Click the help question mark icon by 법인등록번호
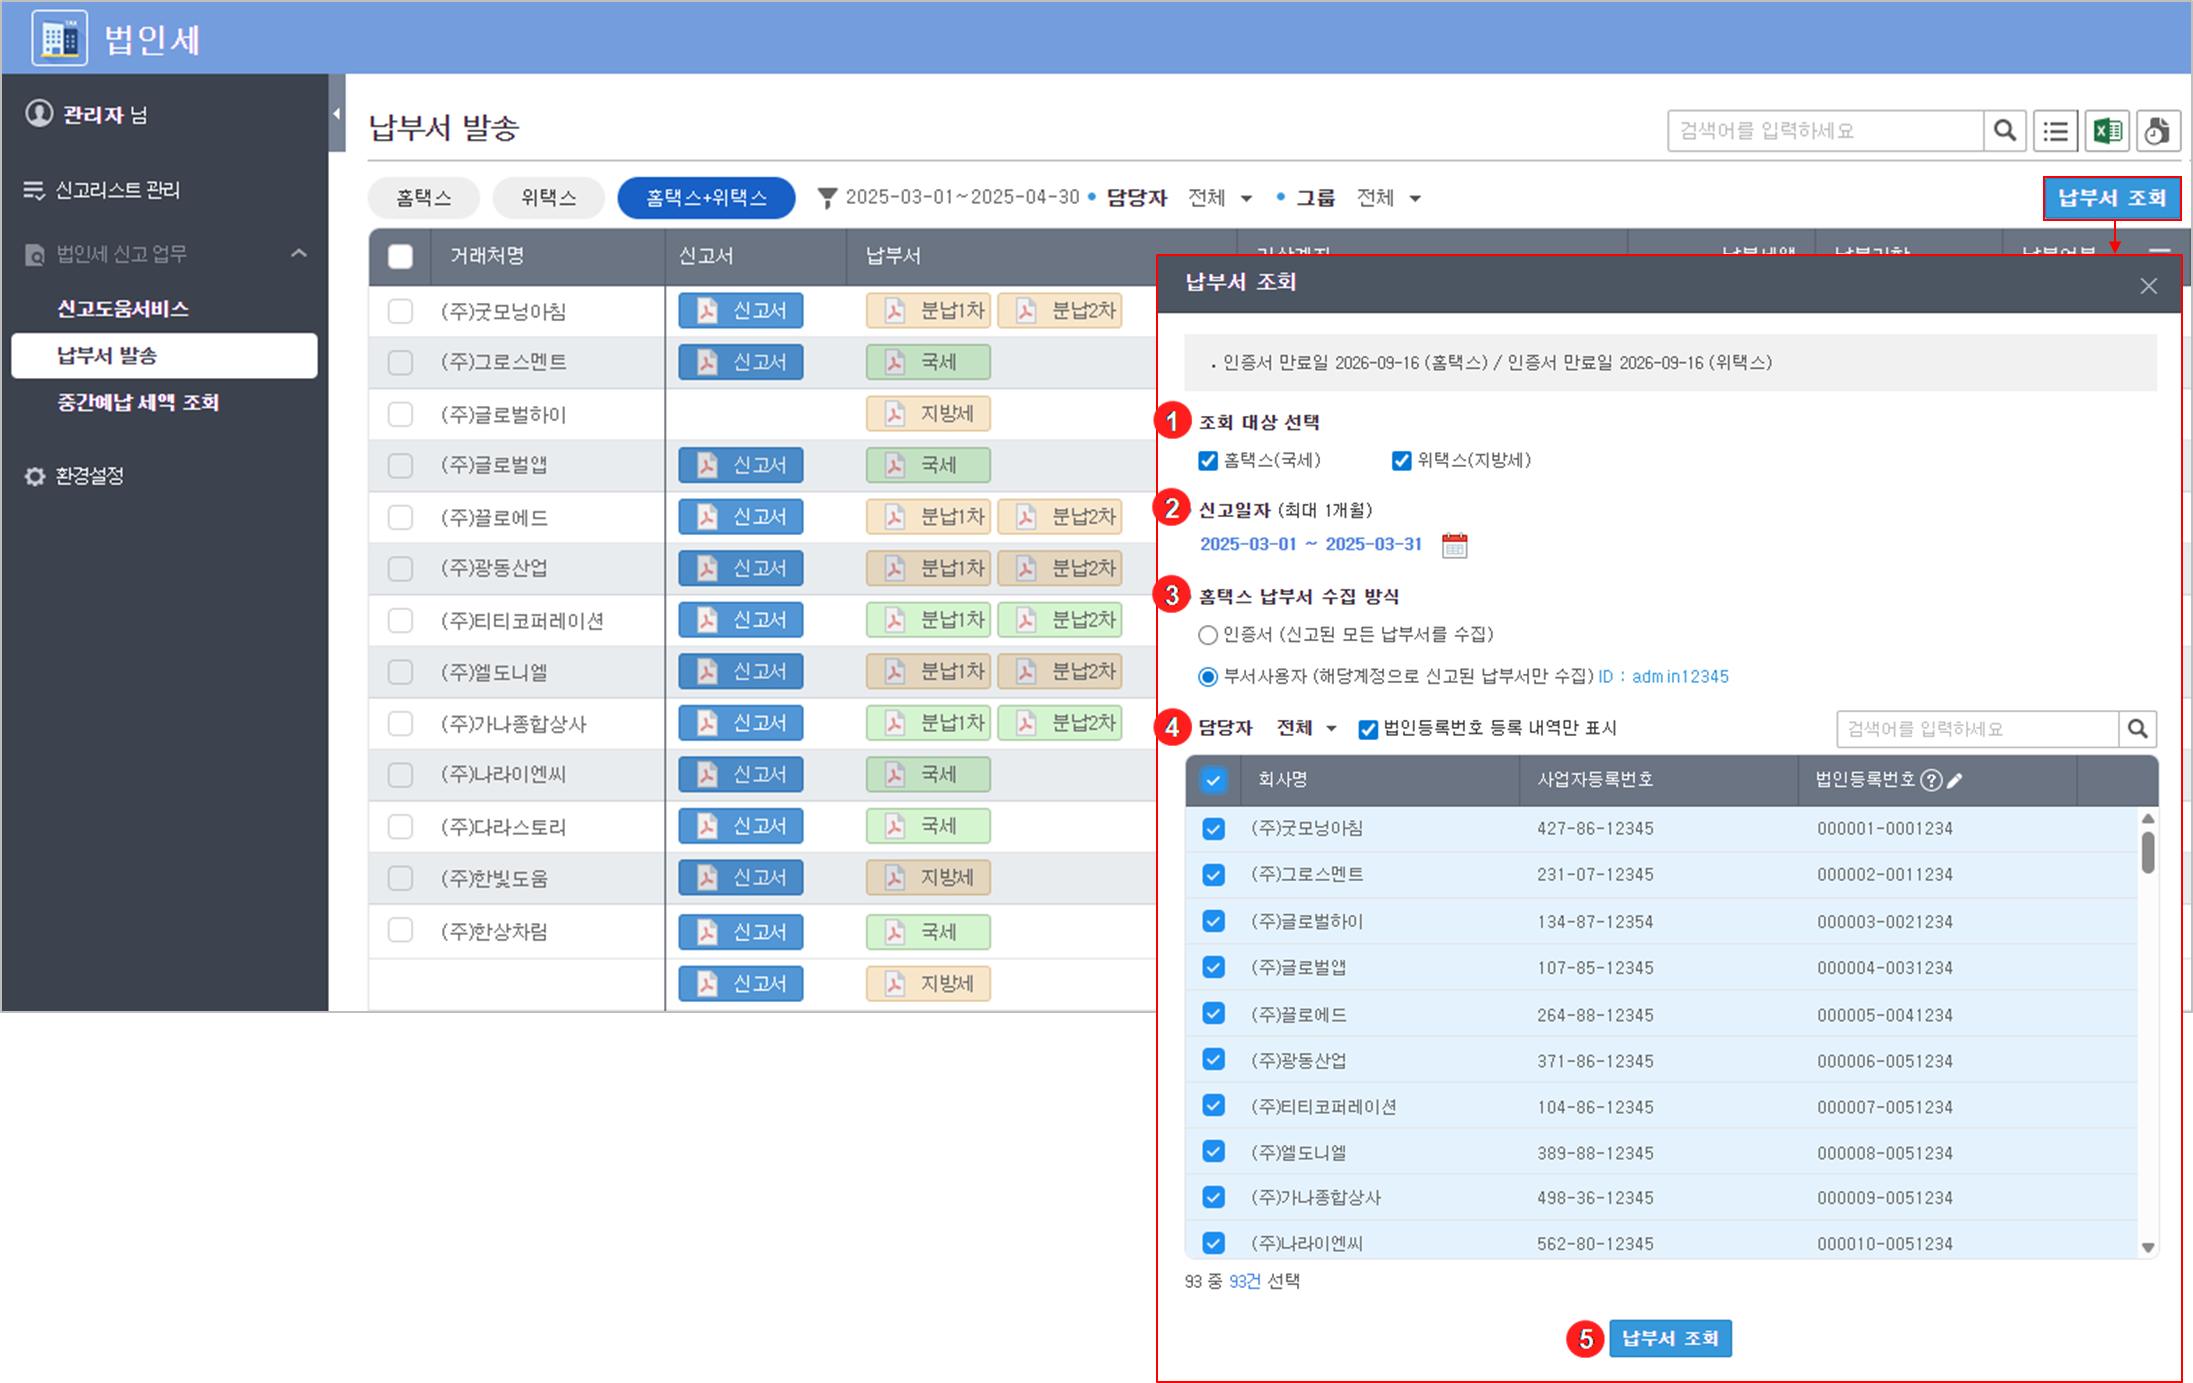Screen dimensions: 2193x1383 (1932, 780)
